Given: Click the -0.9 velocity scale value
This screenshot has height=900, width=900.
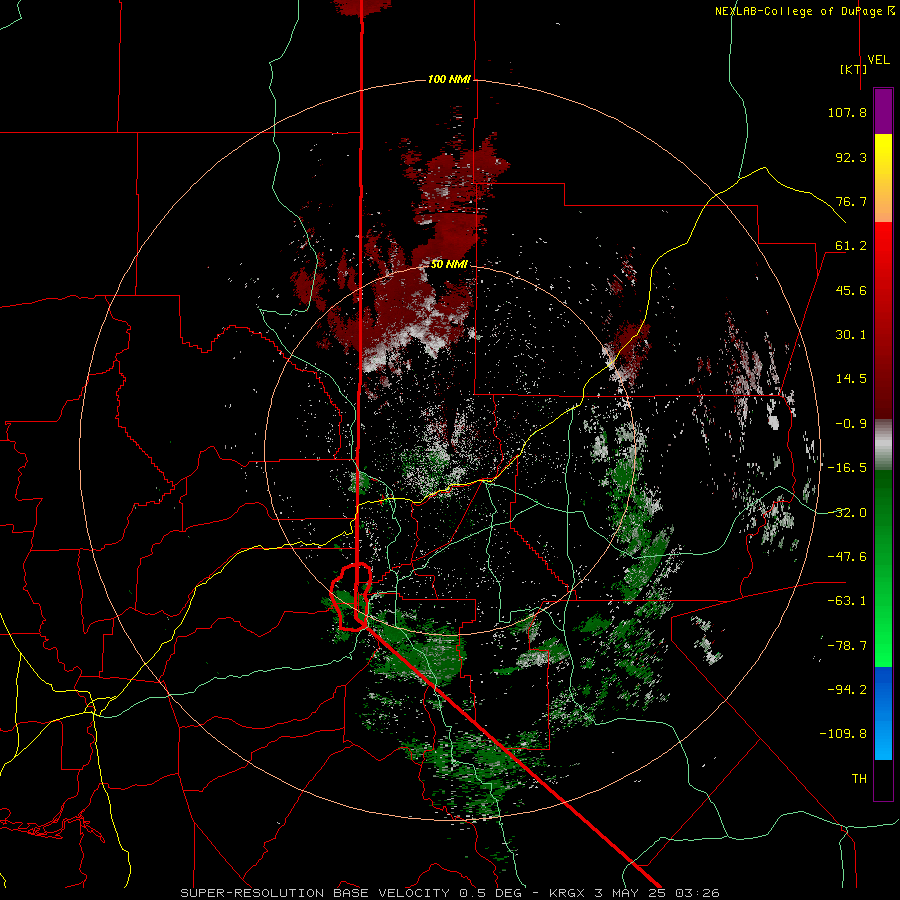Looking at the screenshot, I should pos(851,424).
